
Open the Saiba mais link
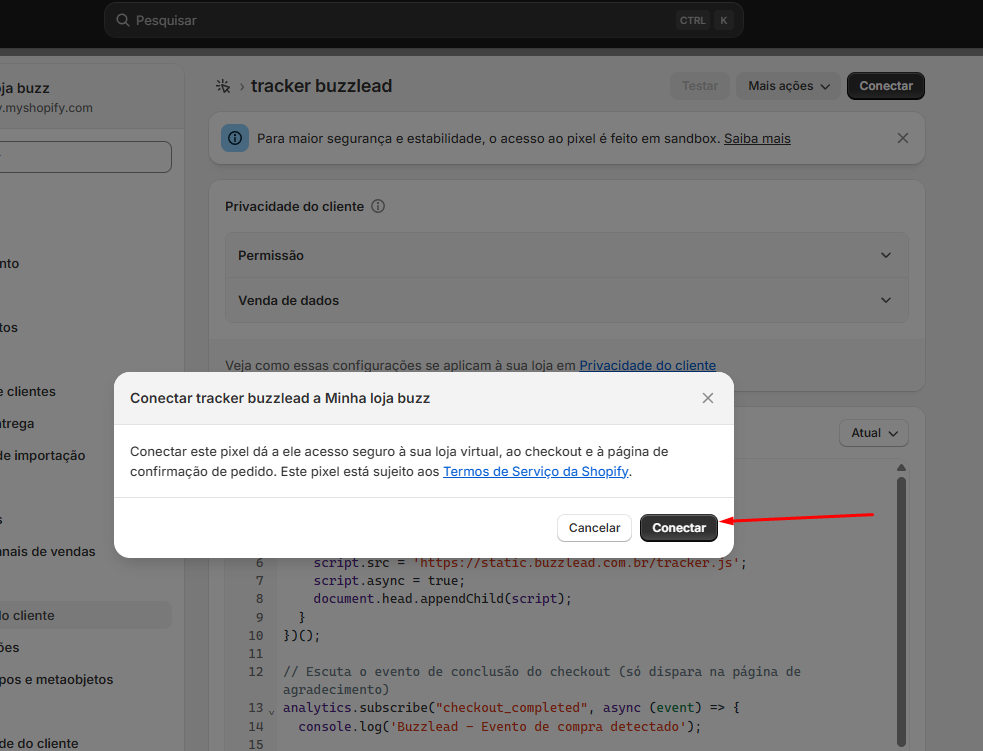pos(757,139)
